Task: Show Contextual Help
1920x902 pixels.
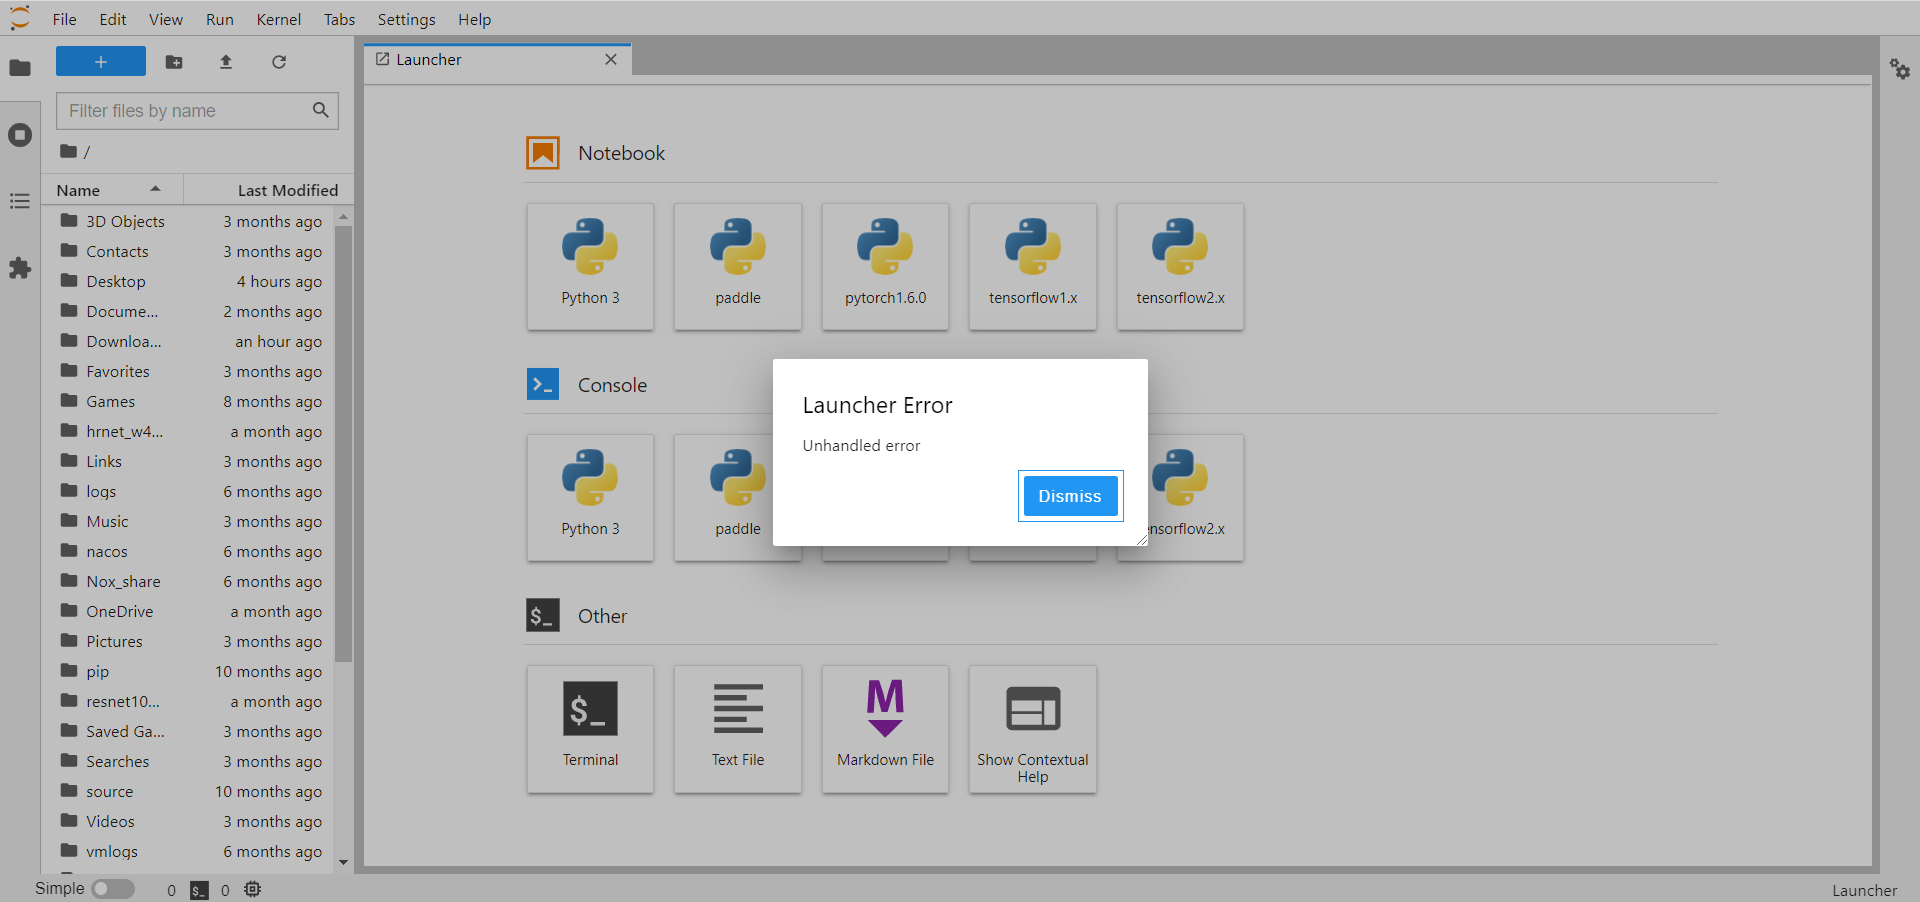Action: pos(1033,729)
